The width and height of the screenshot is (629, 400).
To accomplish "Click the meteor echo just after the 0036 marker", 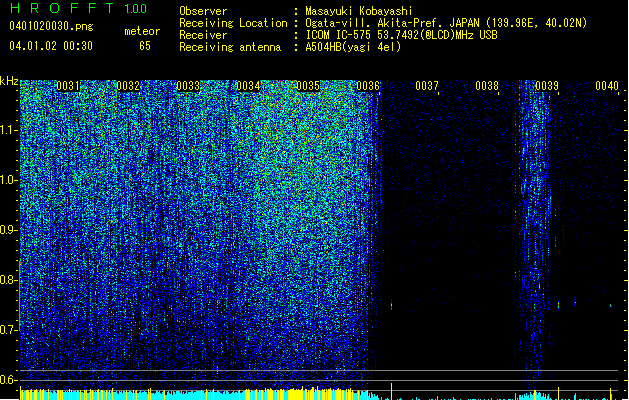I will (x=392, y=305).
